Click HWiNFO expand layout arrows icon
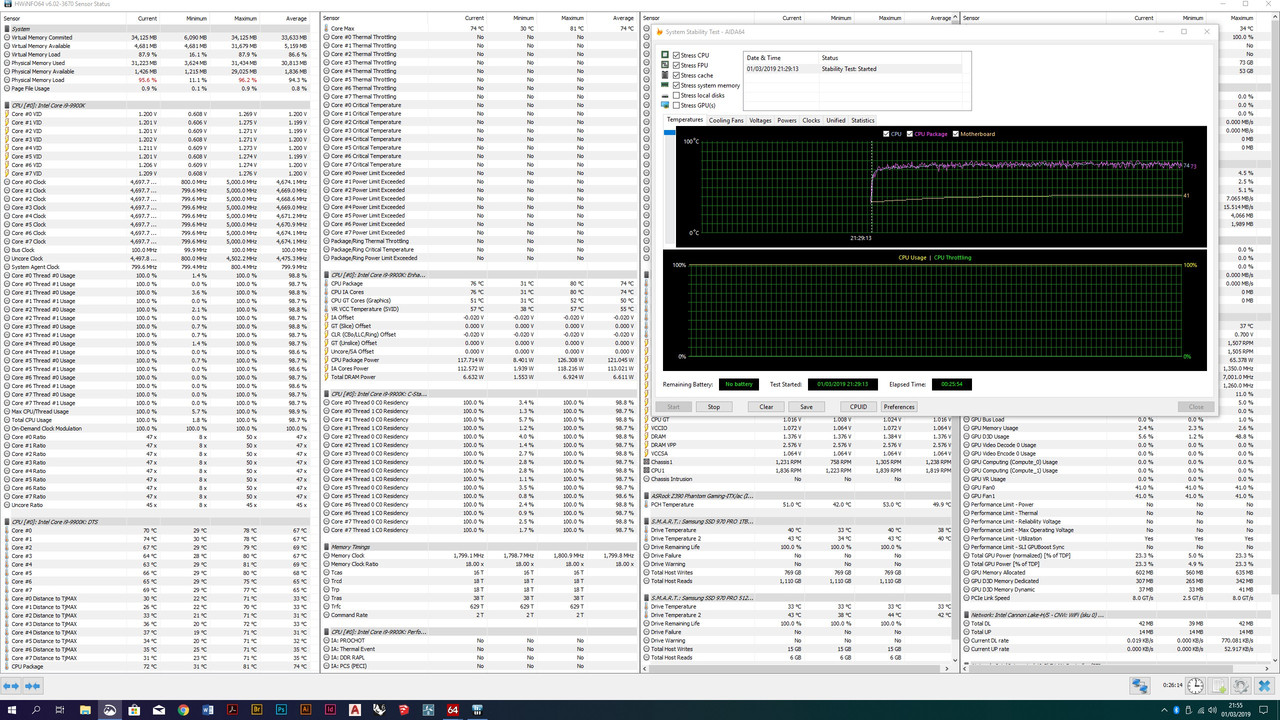 pyautogui.click(x=11, y=686)
